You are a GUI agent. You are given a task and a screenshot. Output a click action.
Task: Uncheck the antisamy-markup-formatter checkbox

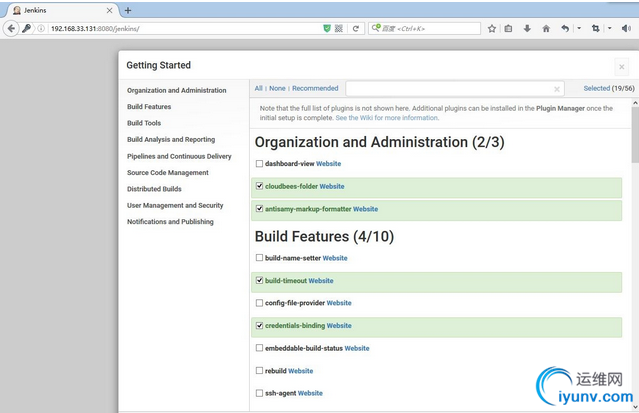point(259,209)
